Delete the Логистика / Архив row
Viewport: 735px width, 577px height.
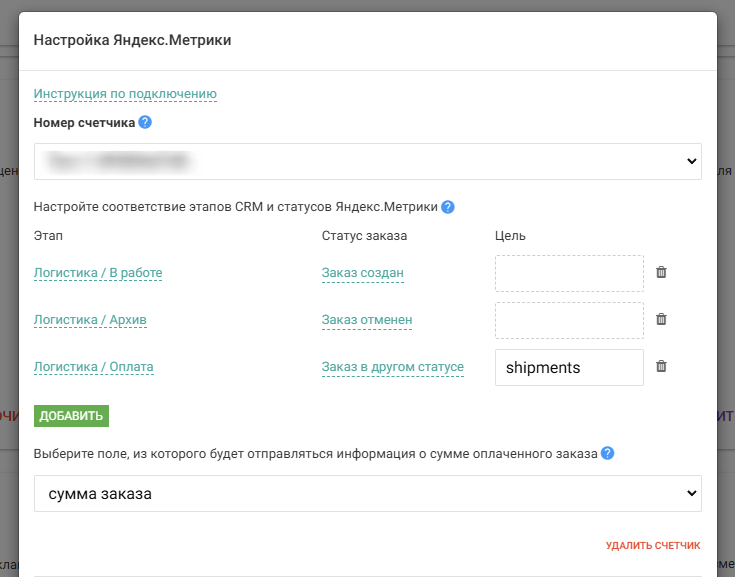point(661,319)
